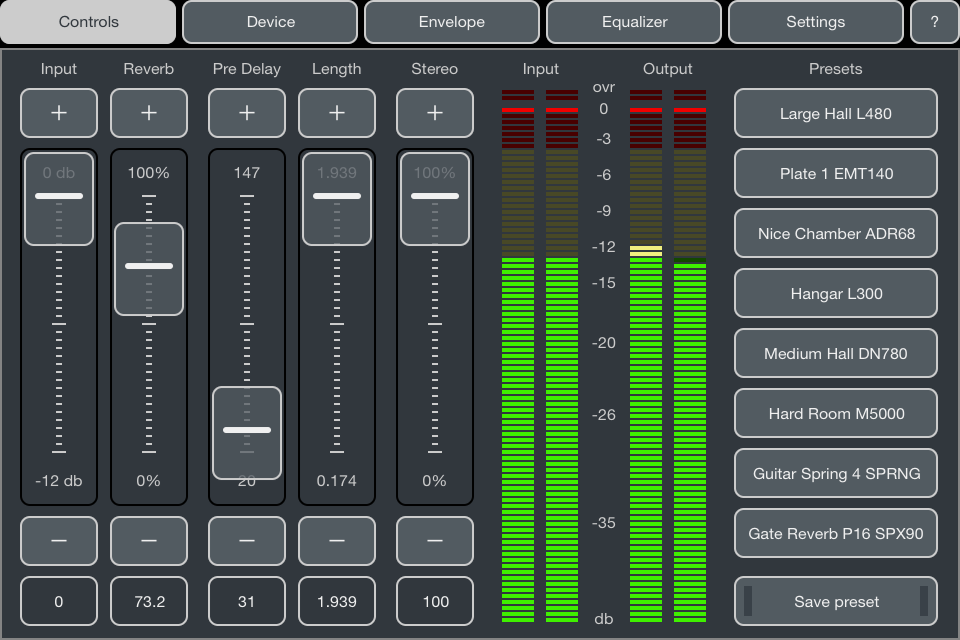Image resolution: width=960 pixels, height=640 pixels.
Task: Load the Large Hall L480 preset
Action: point(836,113)
